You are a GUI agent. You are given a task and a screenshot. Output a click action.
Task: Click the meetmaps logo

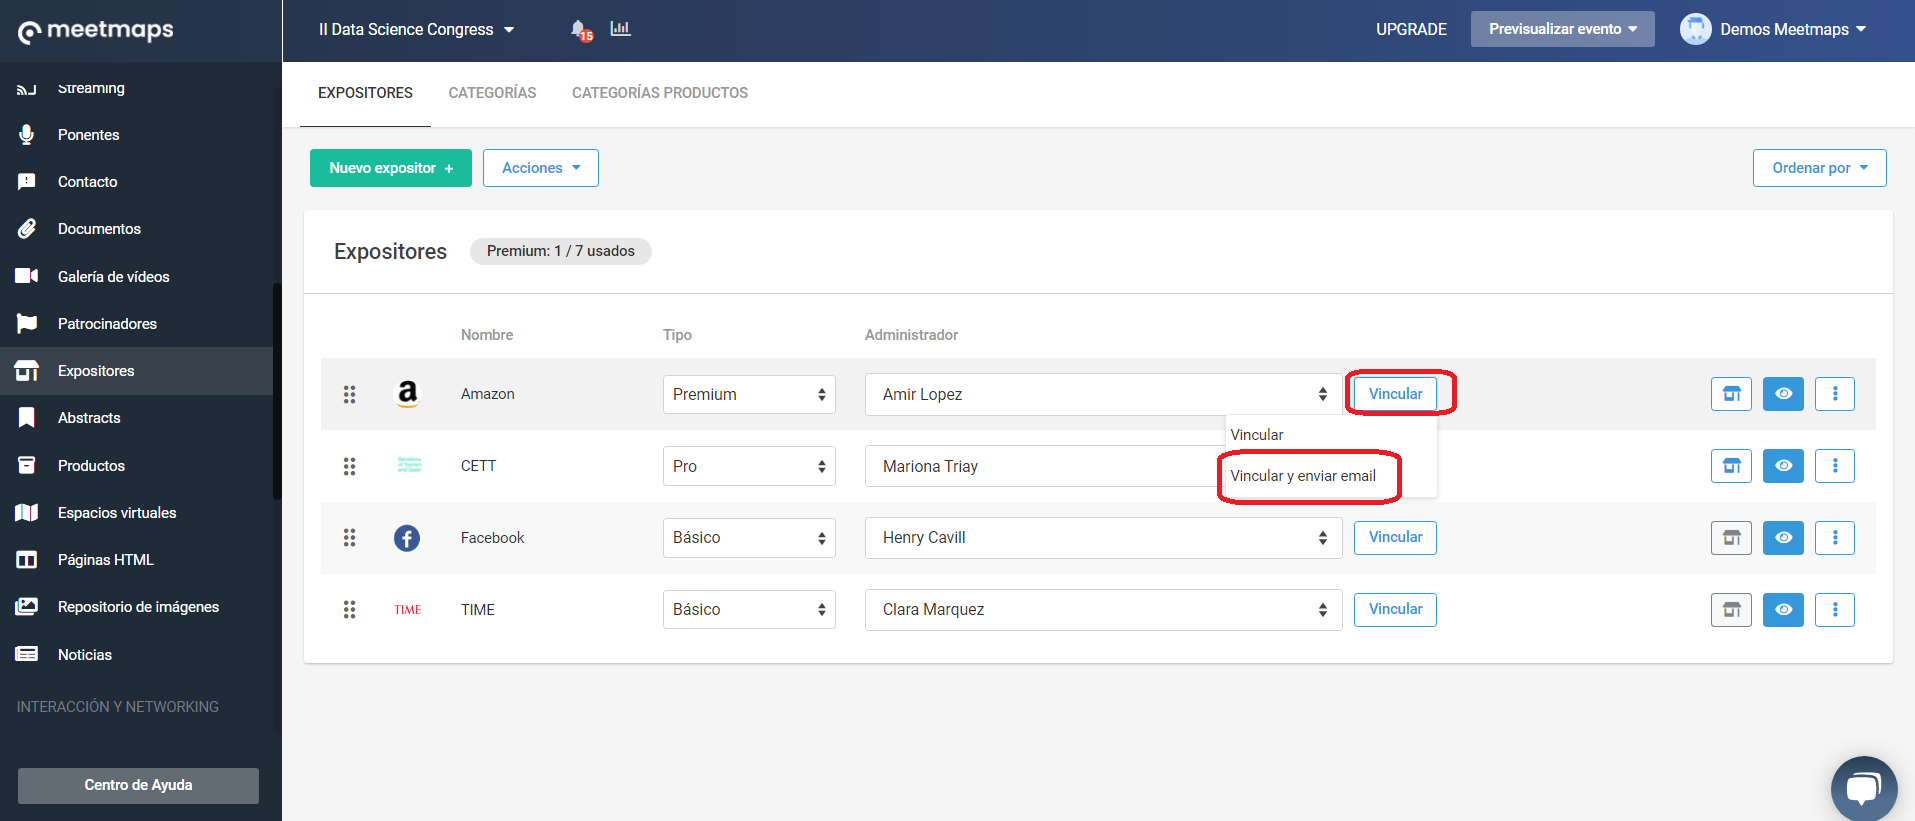(96, 31)
